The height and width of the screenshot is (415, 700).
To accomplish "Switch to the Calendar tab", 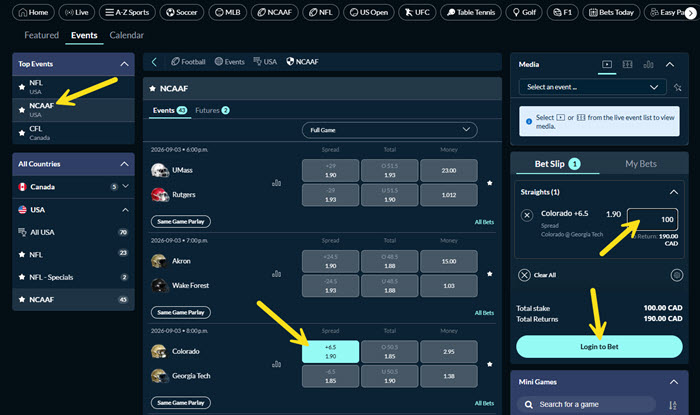I will tap(126, 35).
